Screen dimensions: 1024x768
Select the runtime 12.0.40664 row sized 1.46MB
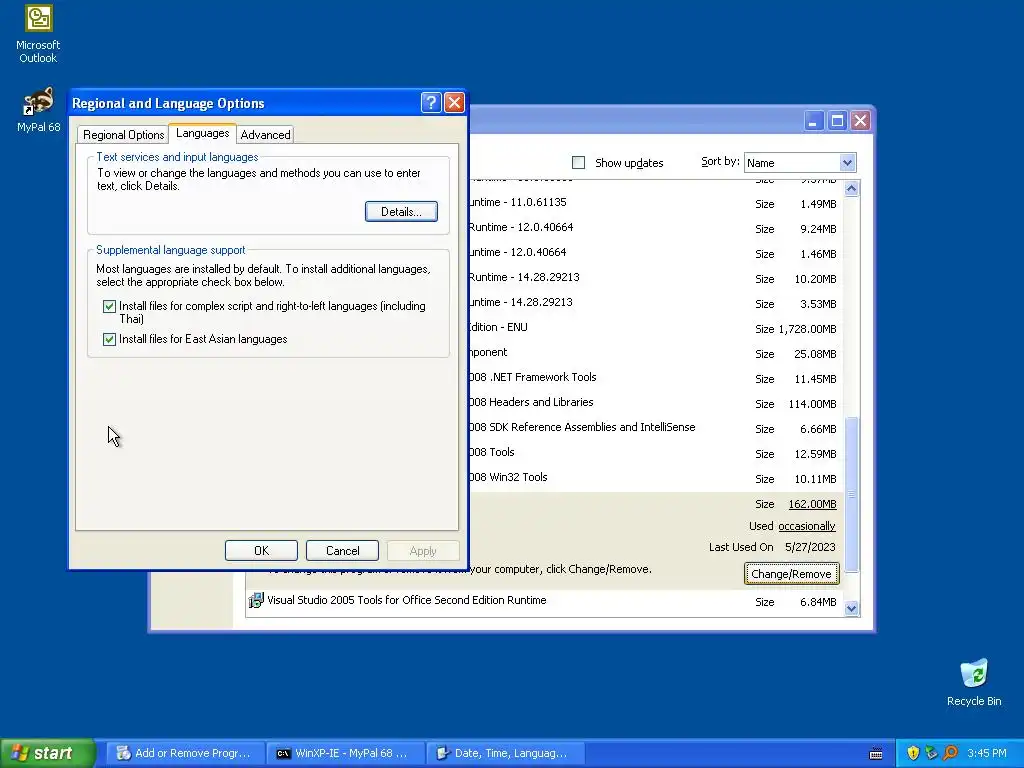656,253
